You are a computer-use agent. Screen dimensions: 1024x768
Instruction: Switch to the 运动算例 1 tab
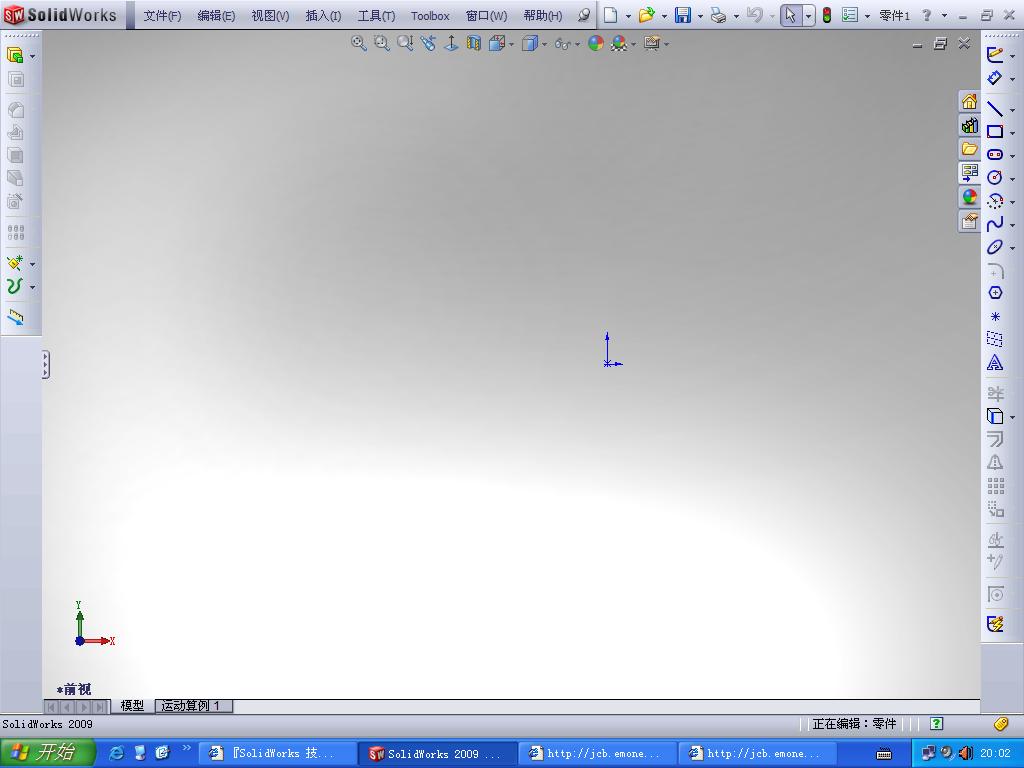(x=193, y=705)
